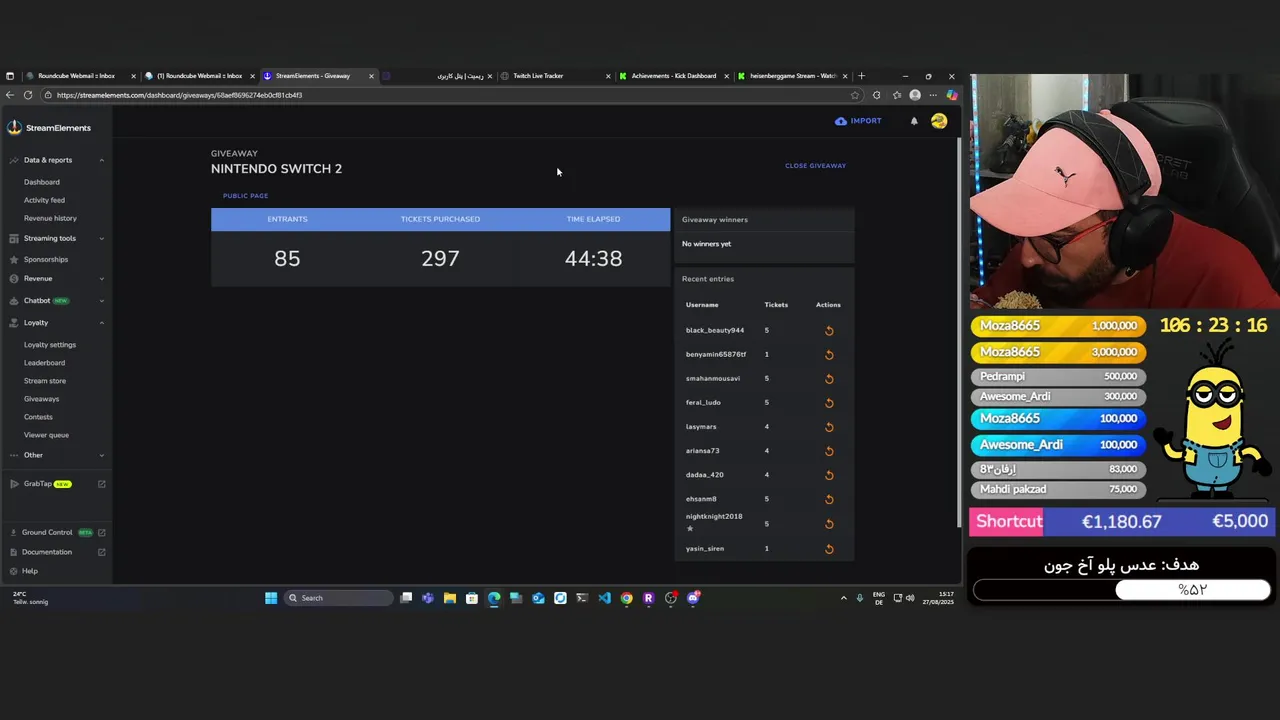Click the action icon for ehsanm8
1280x720 pixels.
[829, 499]
